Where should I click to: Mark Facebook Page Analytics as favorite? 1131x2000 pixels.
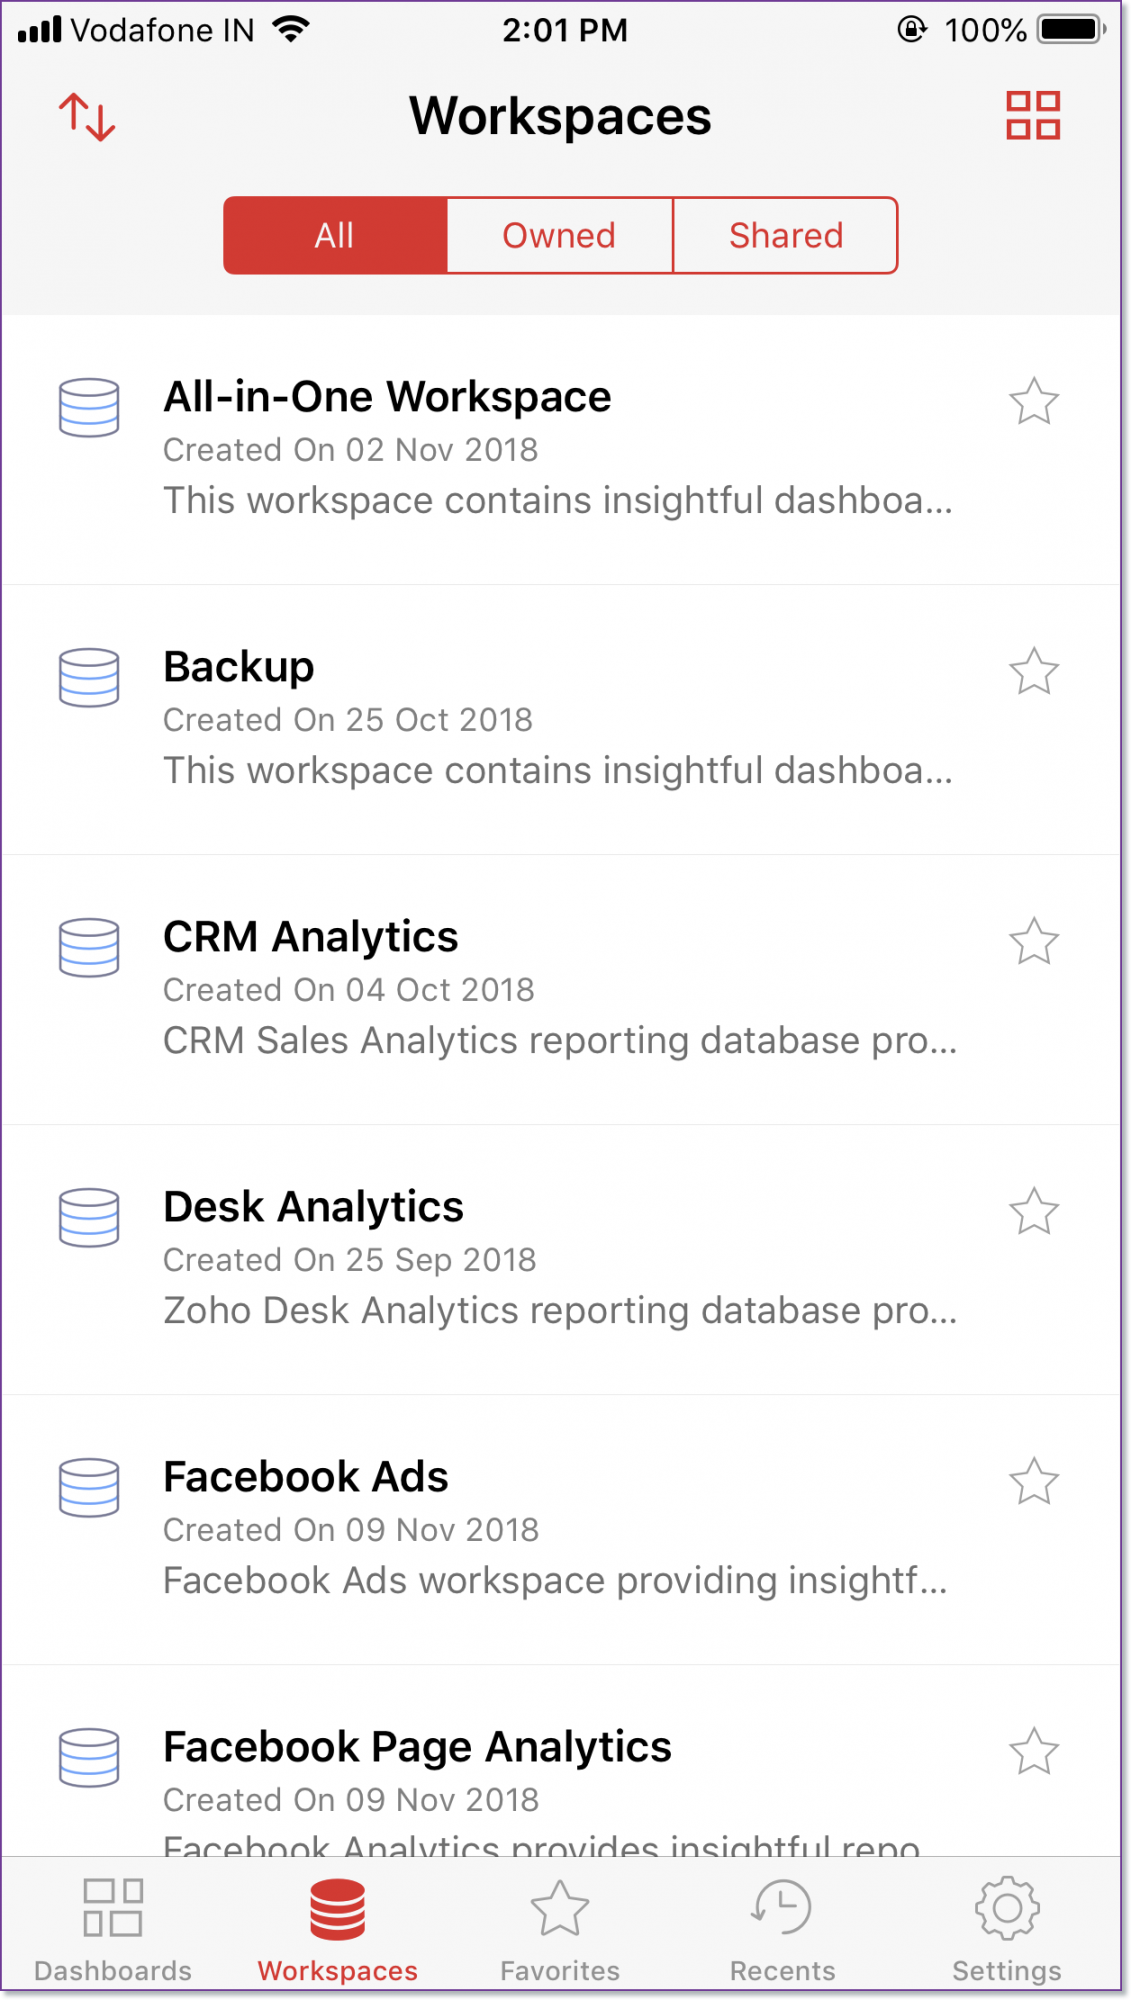pos(1033,1751)
